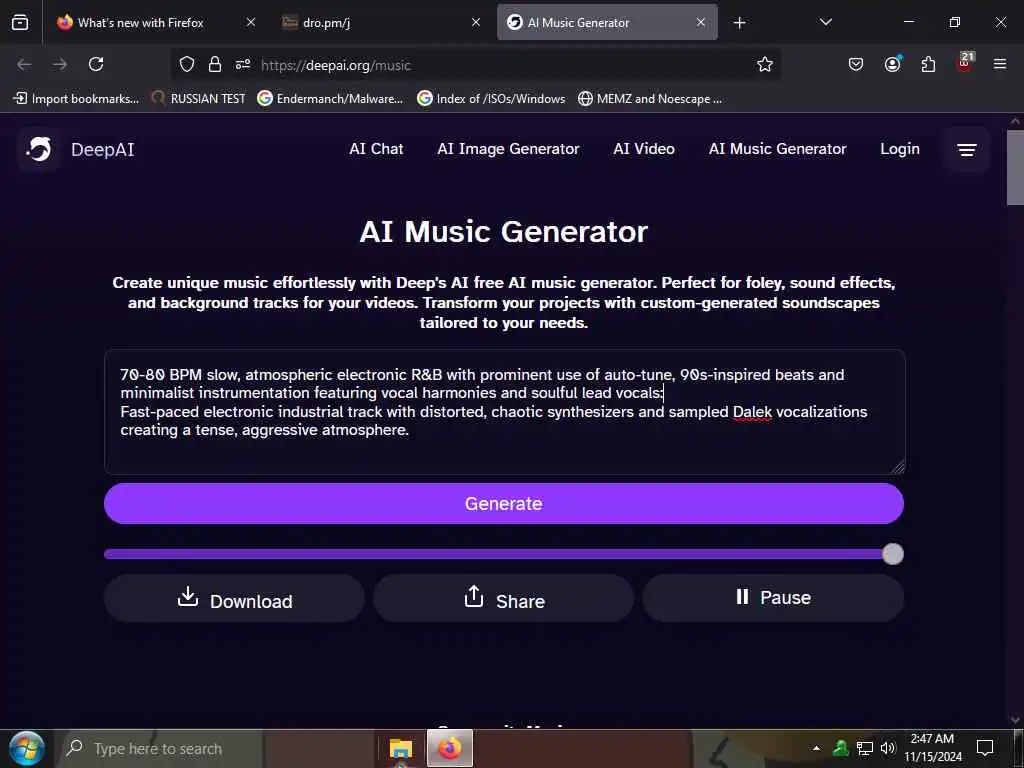Click the DeepAI brand name

[103, 150]
